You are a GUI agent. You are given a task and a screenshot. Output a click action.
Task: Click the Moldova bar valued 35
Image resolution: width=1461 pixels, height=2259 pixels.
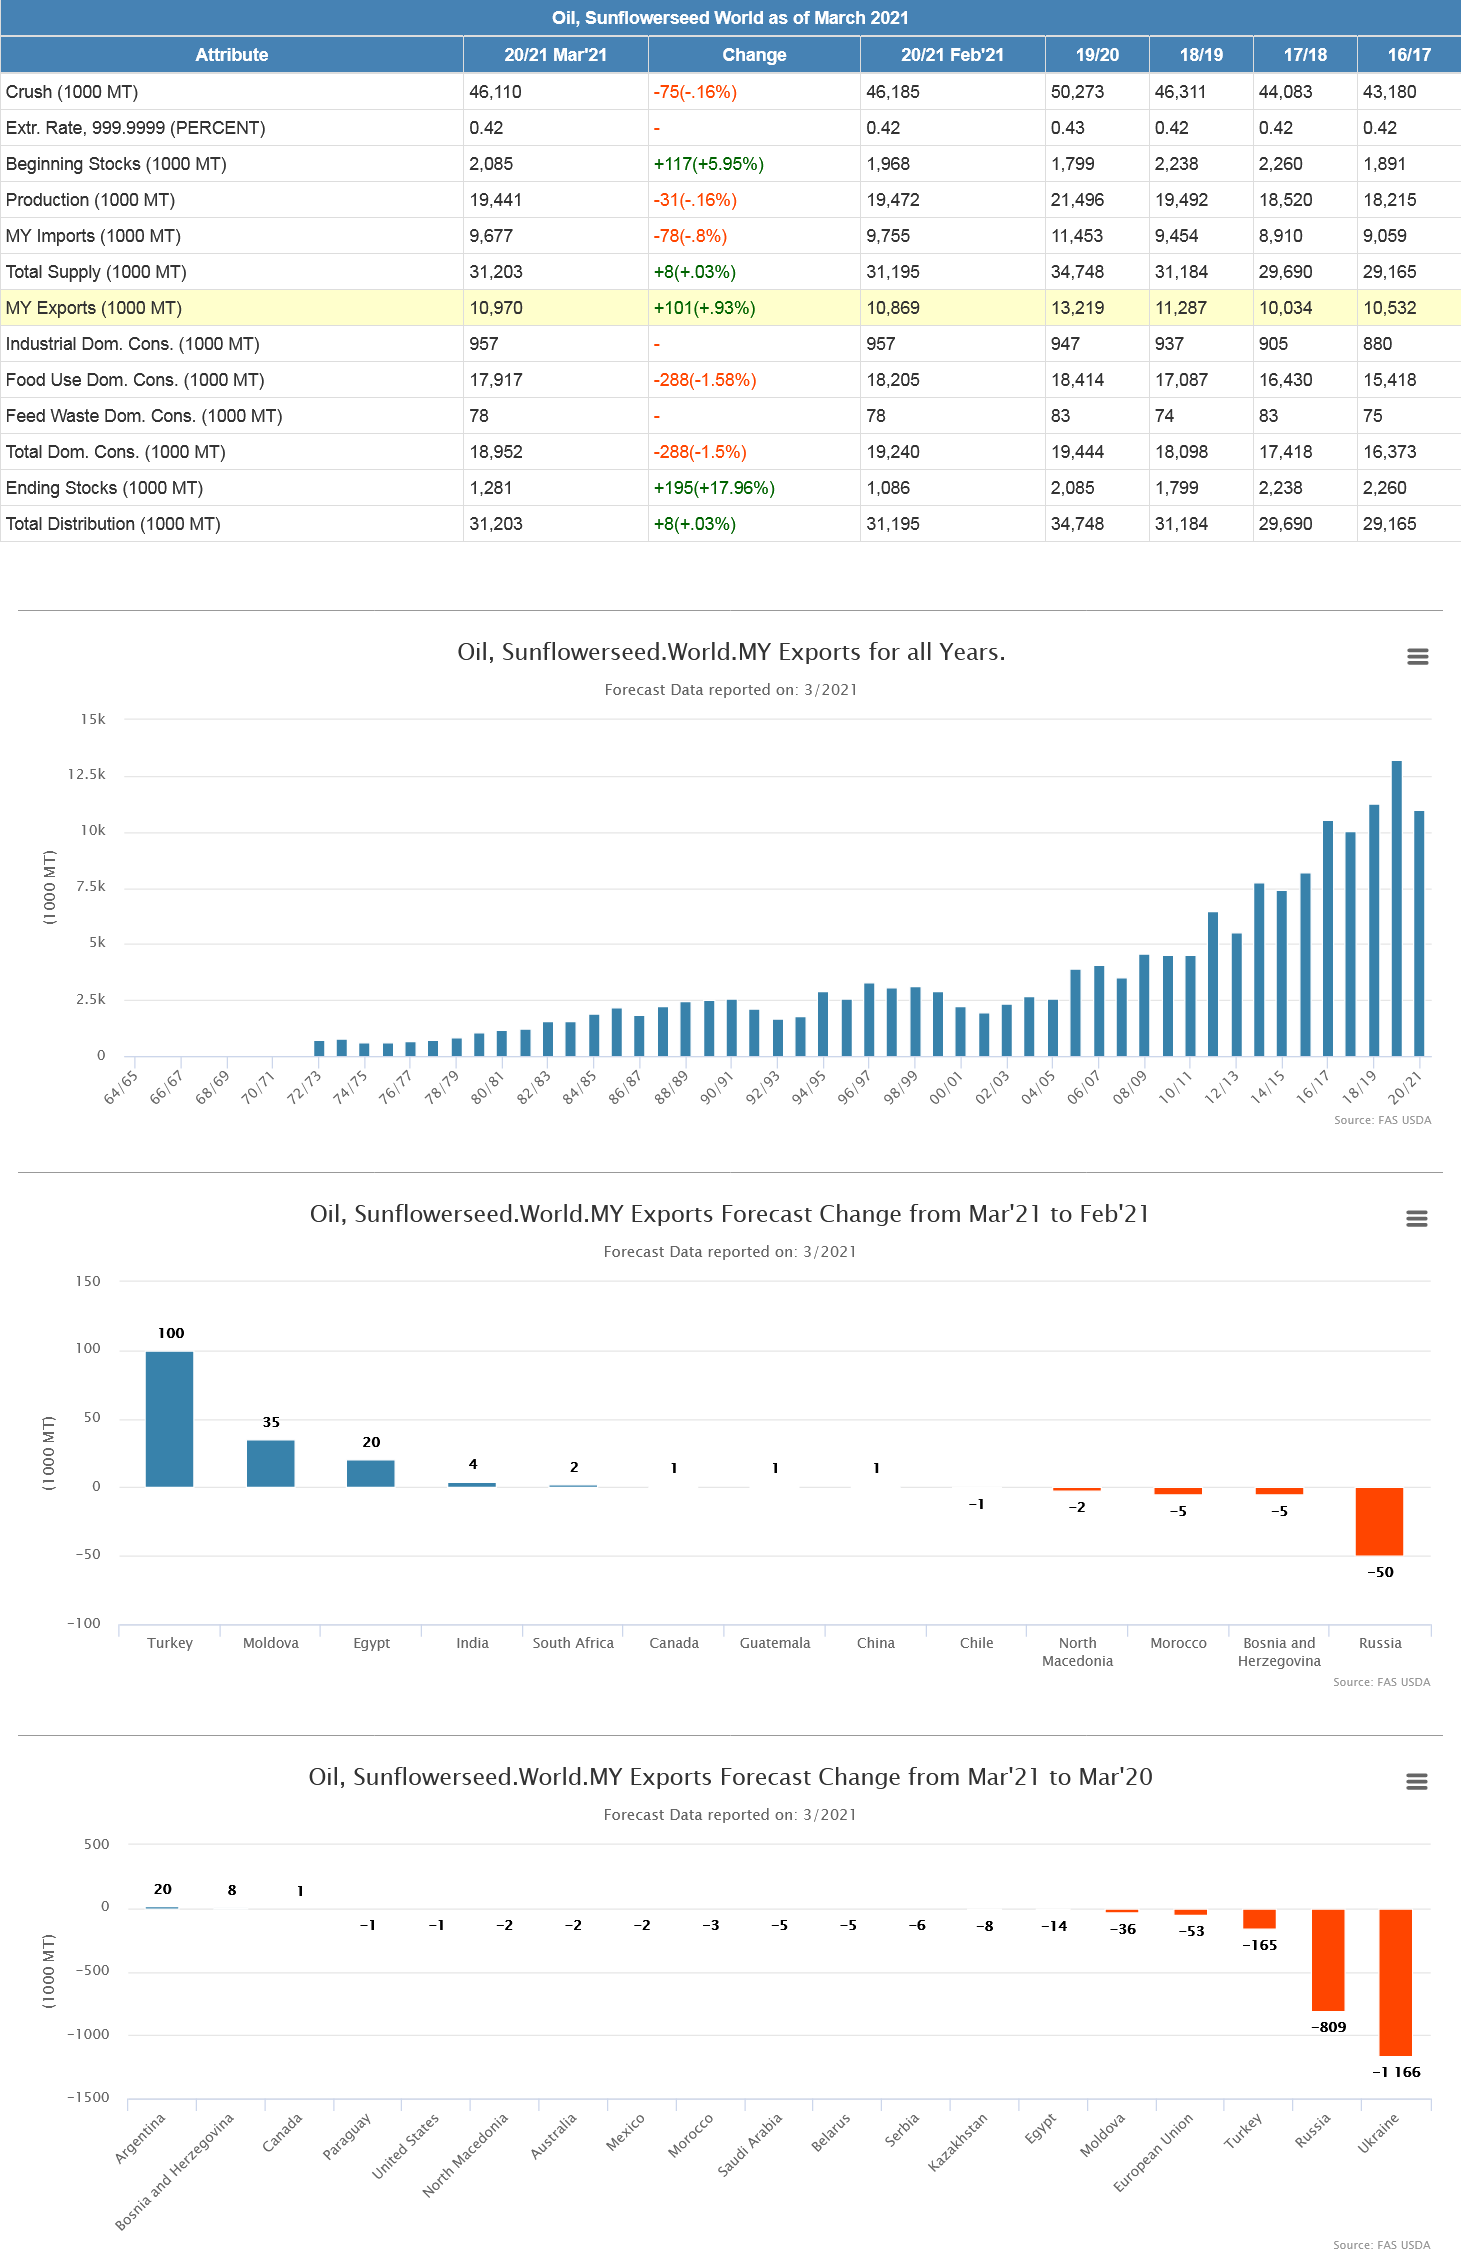click(270, 1463)
